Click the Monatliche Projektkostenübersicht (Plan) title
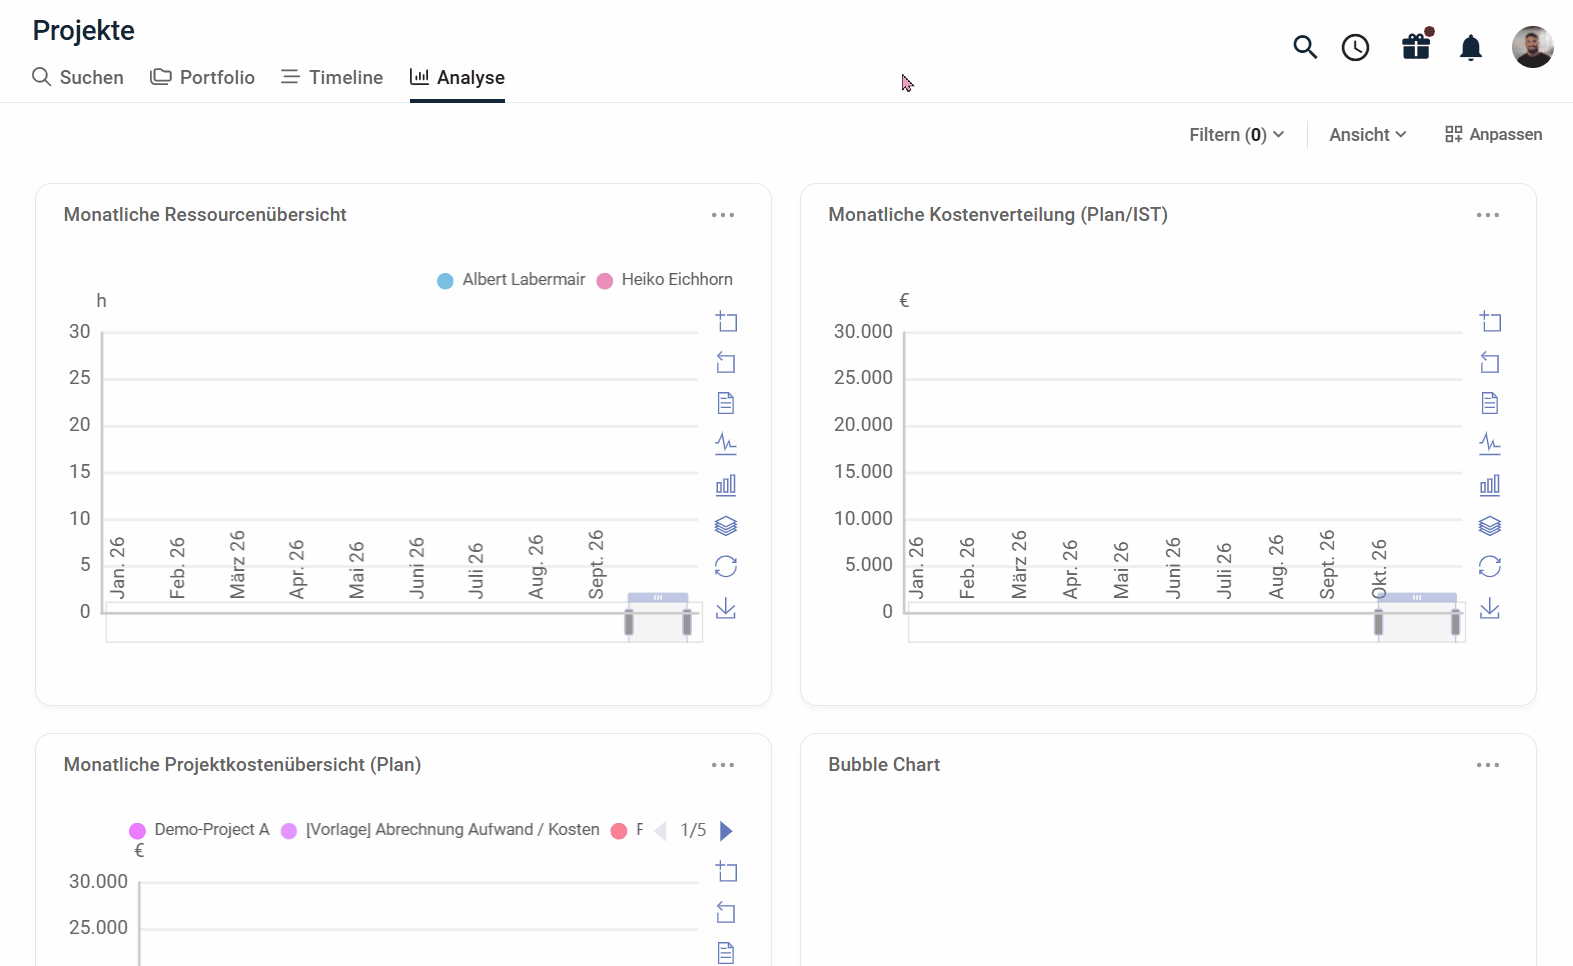Viewport: 1573px width, 966px height. (242, 765)
